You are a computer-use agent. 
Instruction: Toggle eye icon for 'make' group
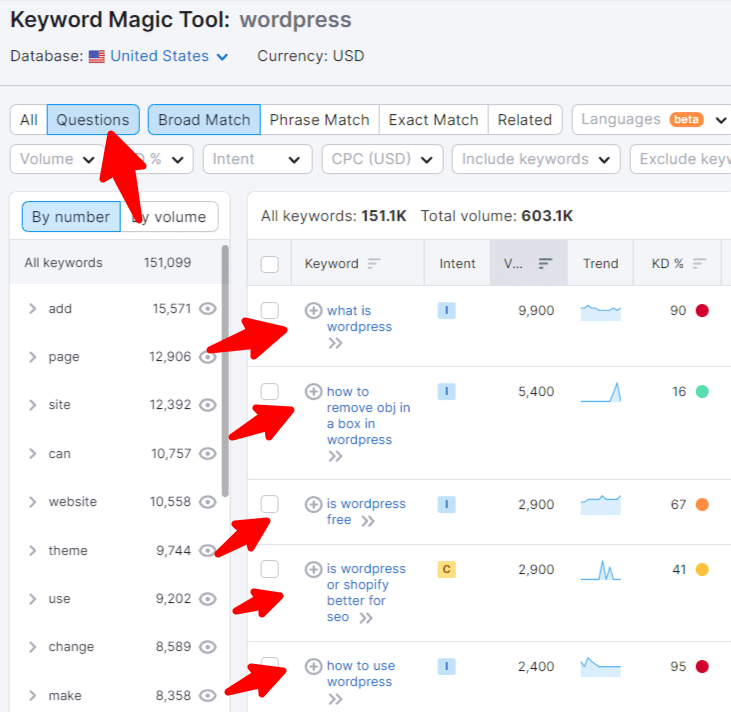(207, 696)
